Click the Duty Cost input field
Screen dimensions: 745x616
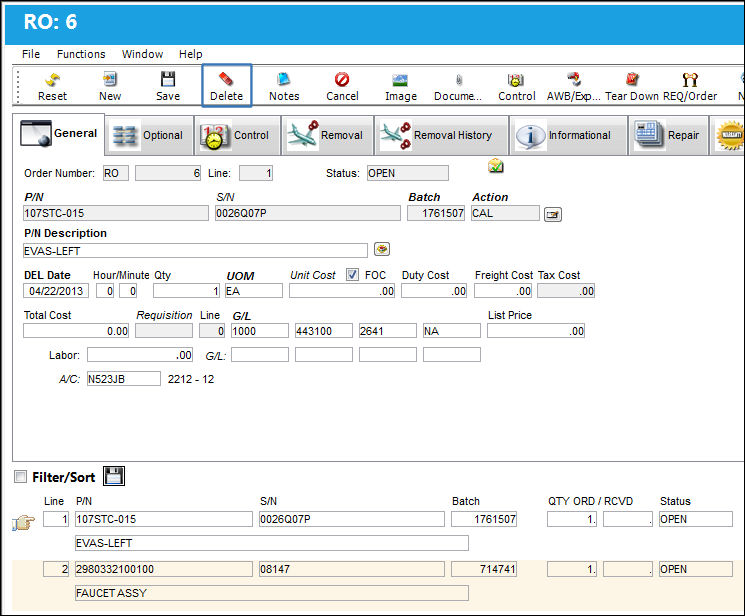point(434,291)
